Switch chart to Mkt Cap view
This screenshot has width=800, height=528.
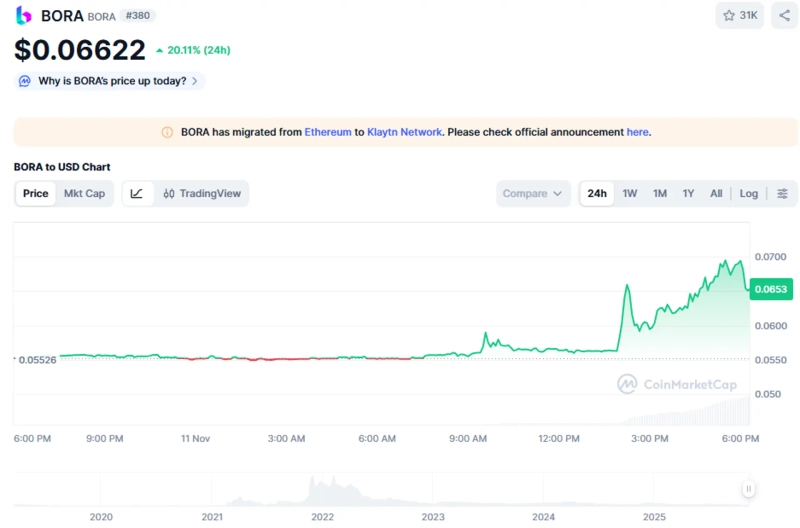click(84, 193)
